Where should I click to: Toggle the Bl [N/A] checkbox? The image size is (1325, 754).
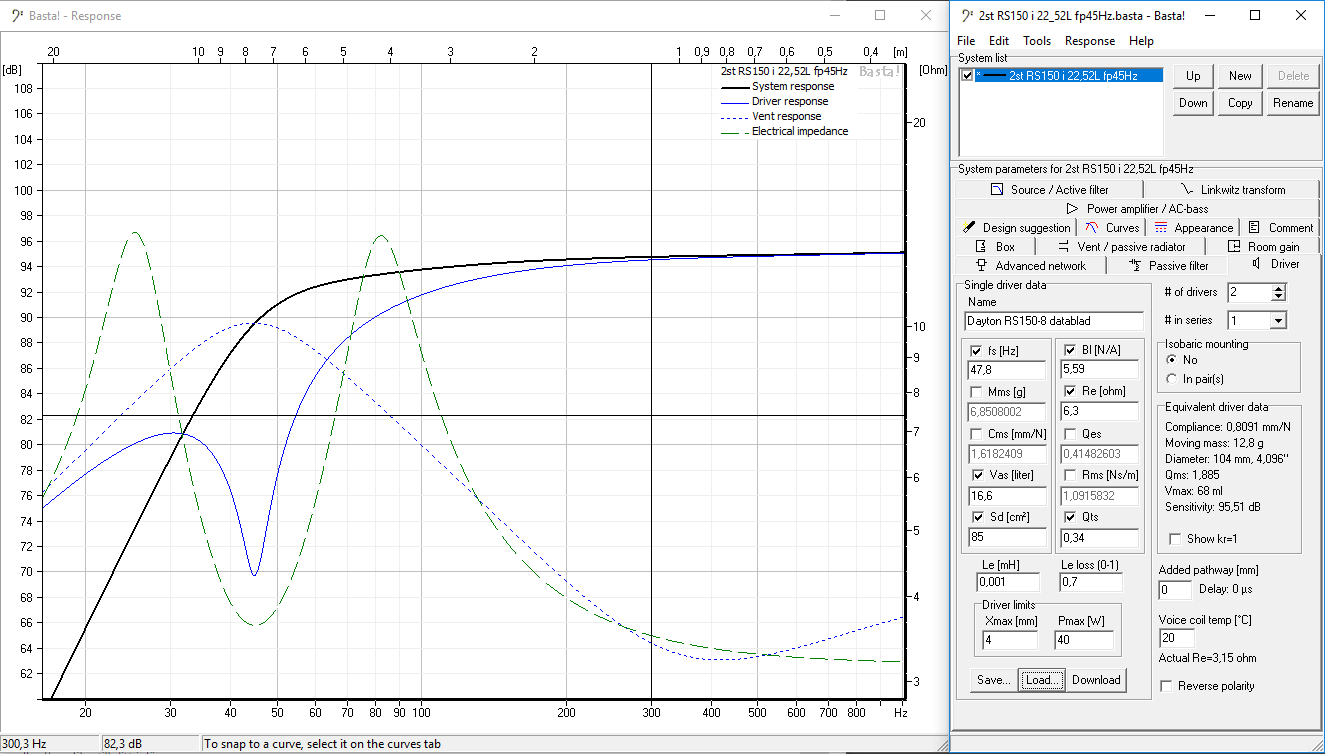coord(1070,351)
